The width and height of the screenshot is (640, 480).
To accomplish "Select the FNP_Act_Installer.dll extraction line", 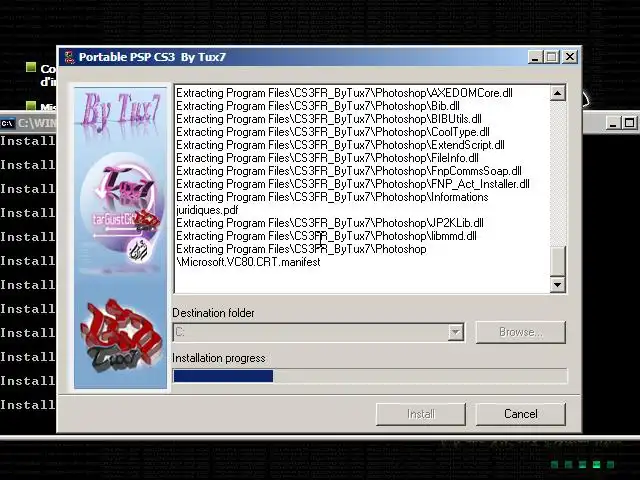I will (353, 184).
